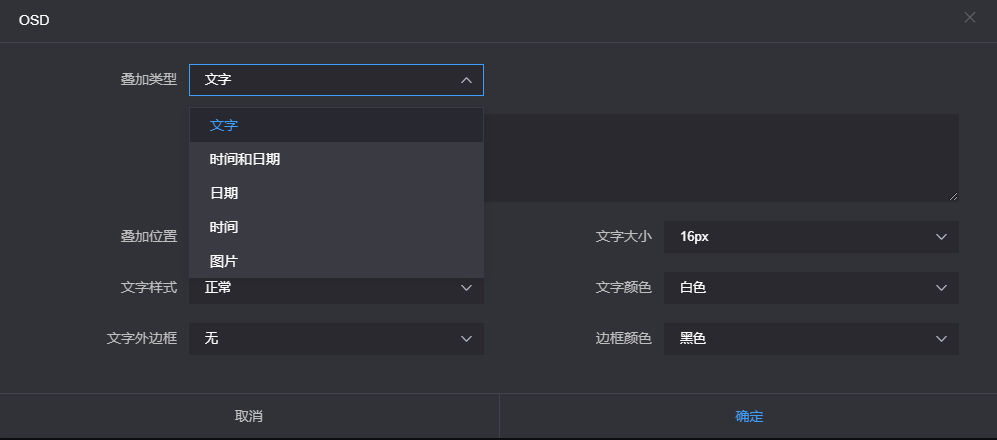
Task: Click the textarea resize handle corner
Action: 953,196
